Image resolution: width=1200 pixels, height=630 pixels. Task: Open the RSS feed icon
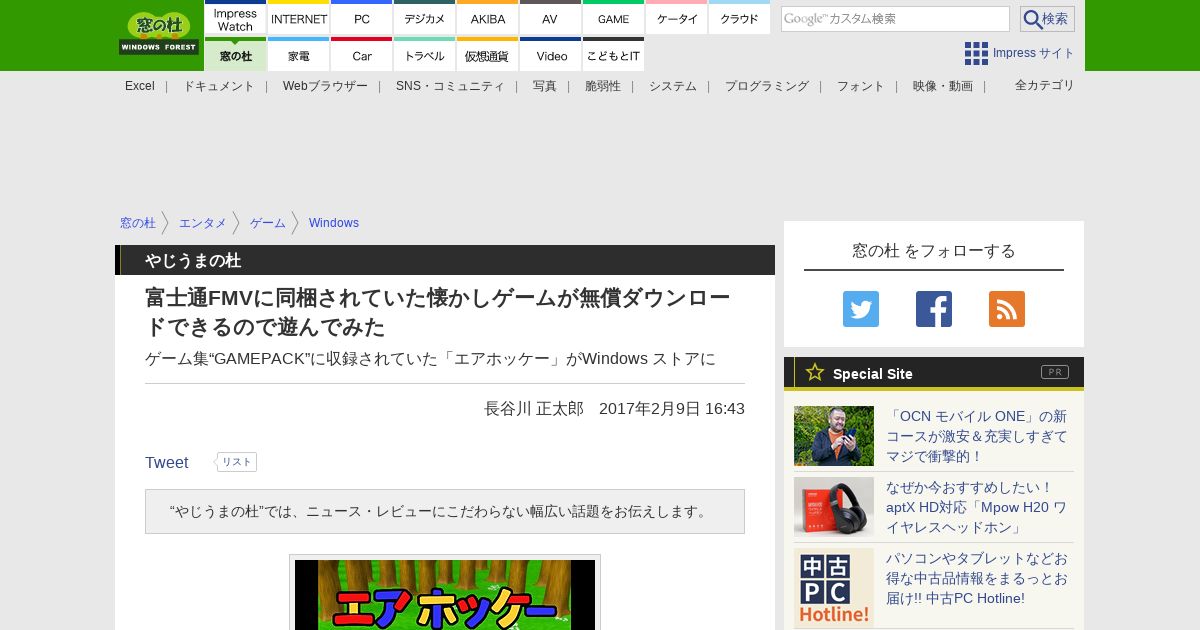tap(1007, 309)
